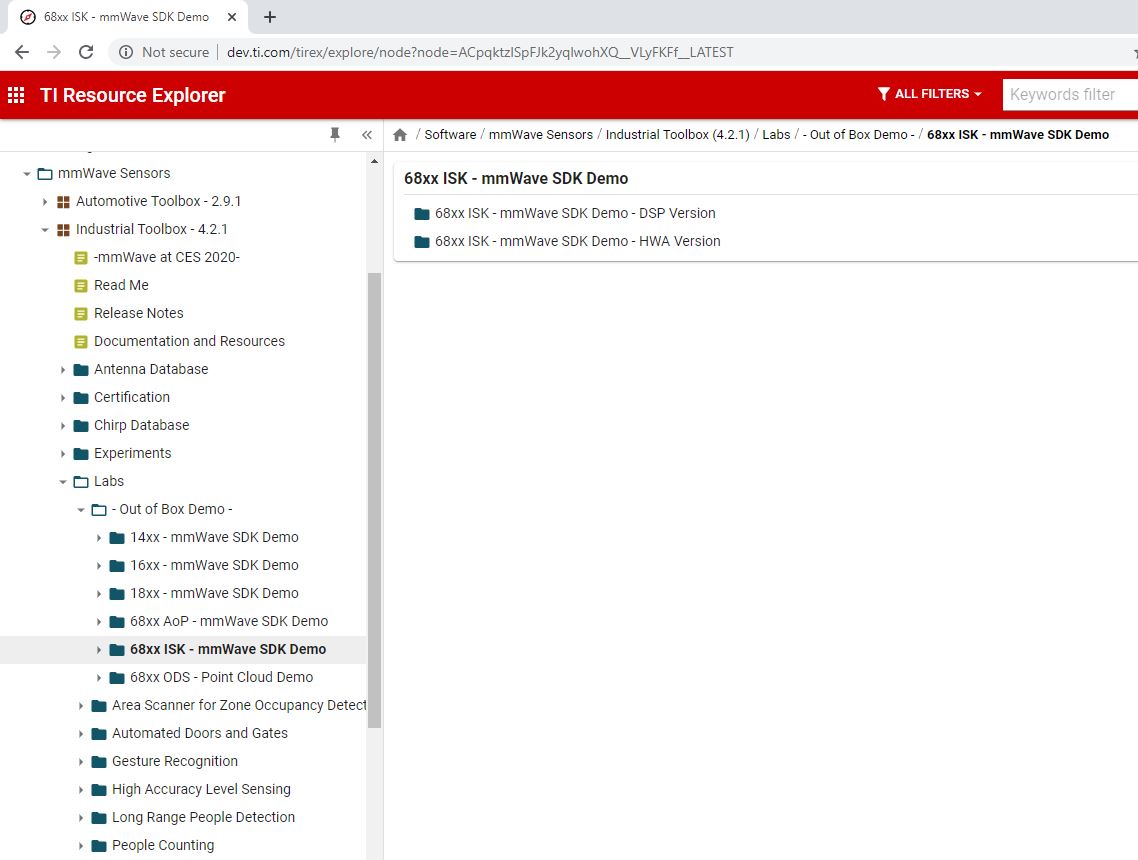Viewport: 1138px width, 860px height.
Task: Select Documentation and Resources item
Action: pyautogui.click(x=189, y=341)
